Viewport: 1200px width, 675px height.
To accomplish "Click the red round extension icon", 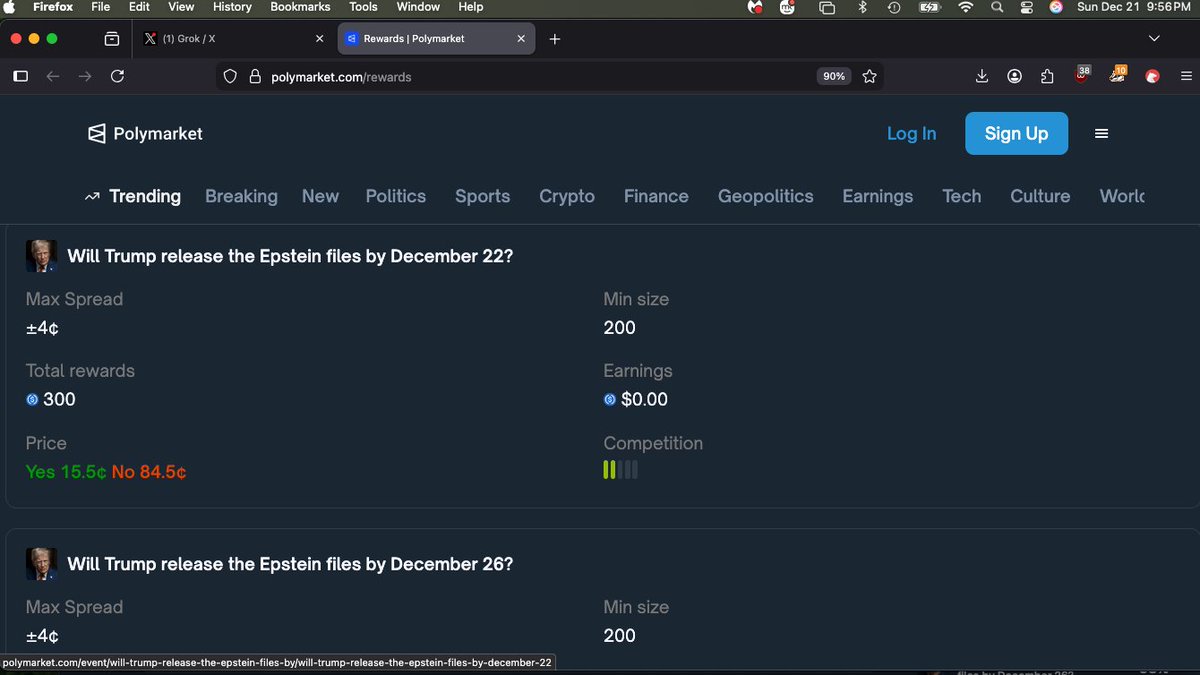I will pos(1152,76).
